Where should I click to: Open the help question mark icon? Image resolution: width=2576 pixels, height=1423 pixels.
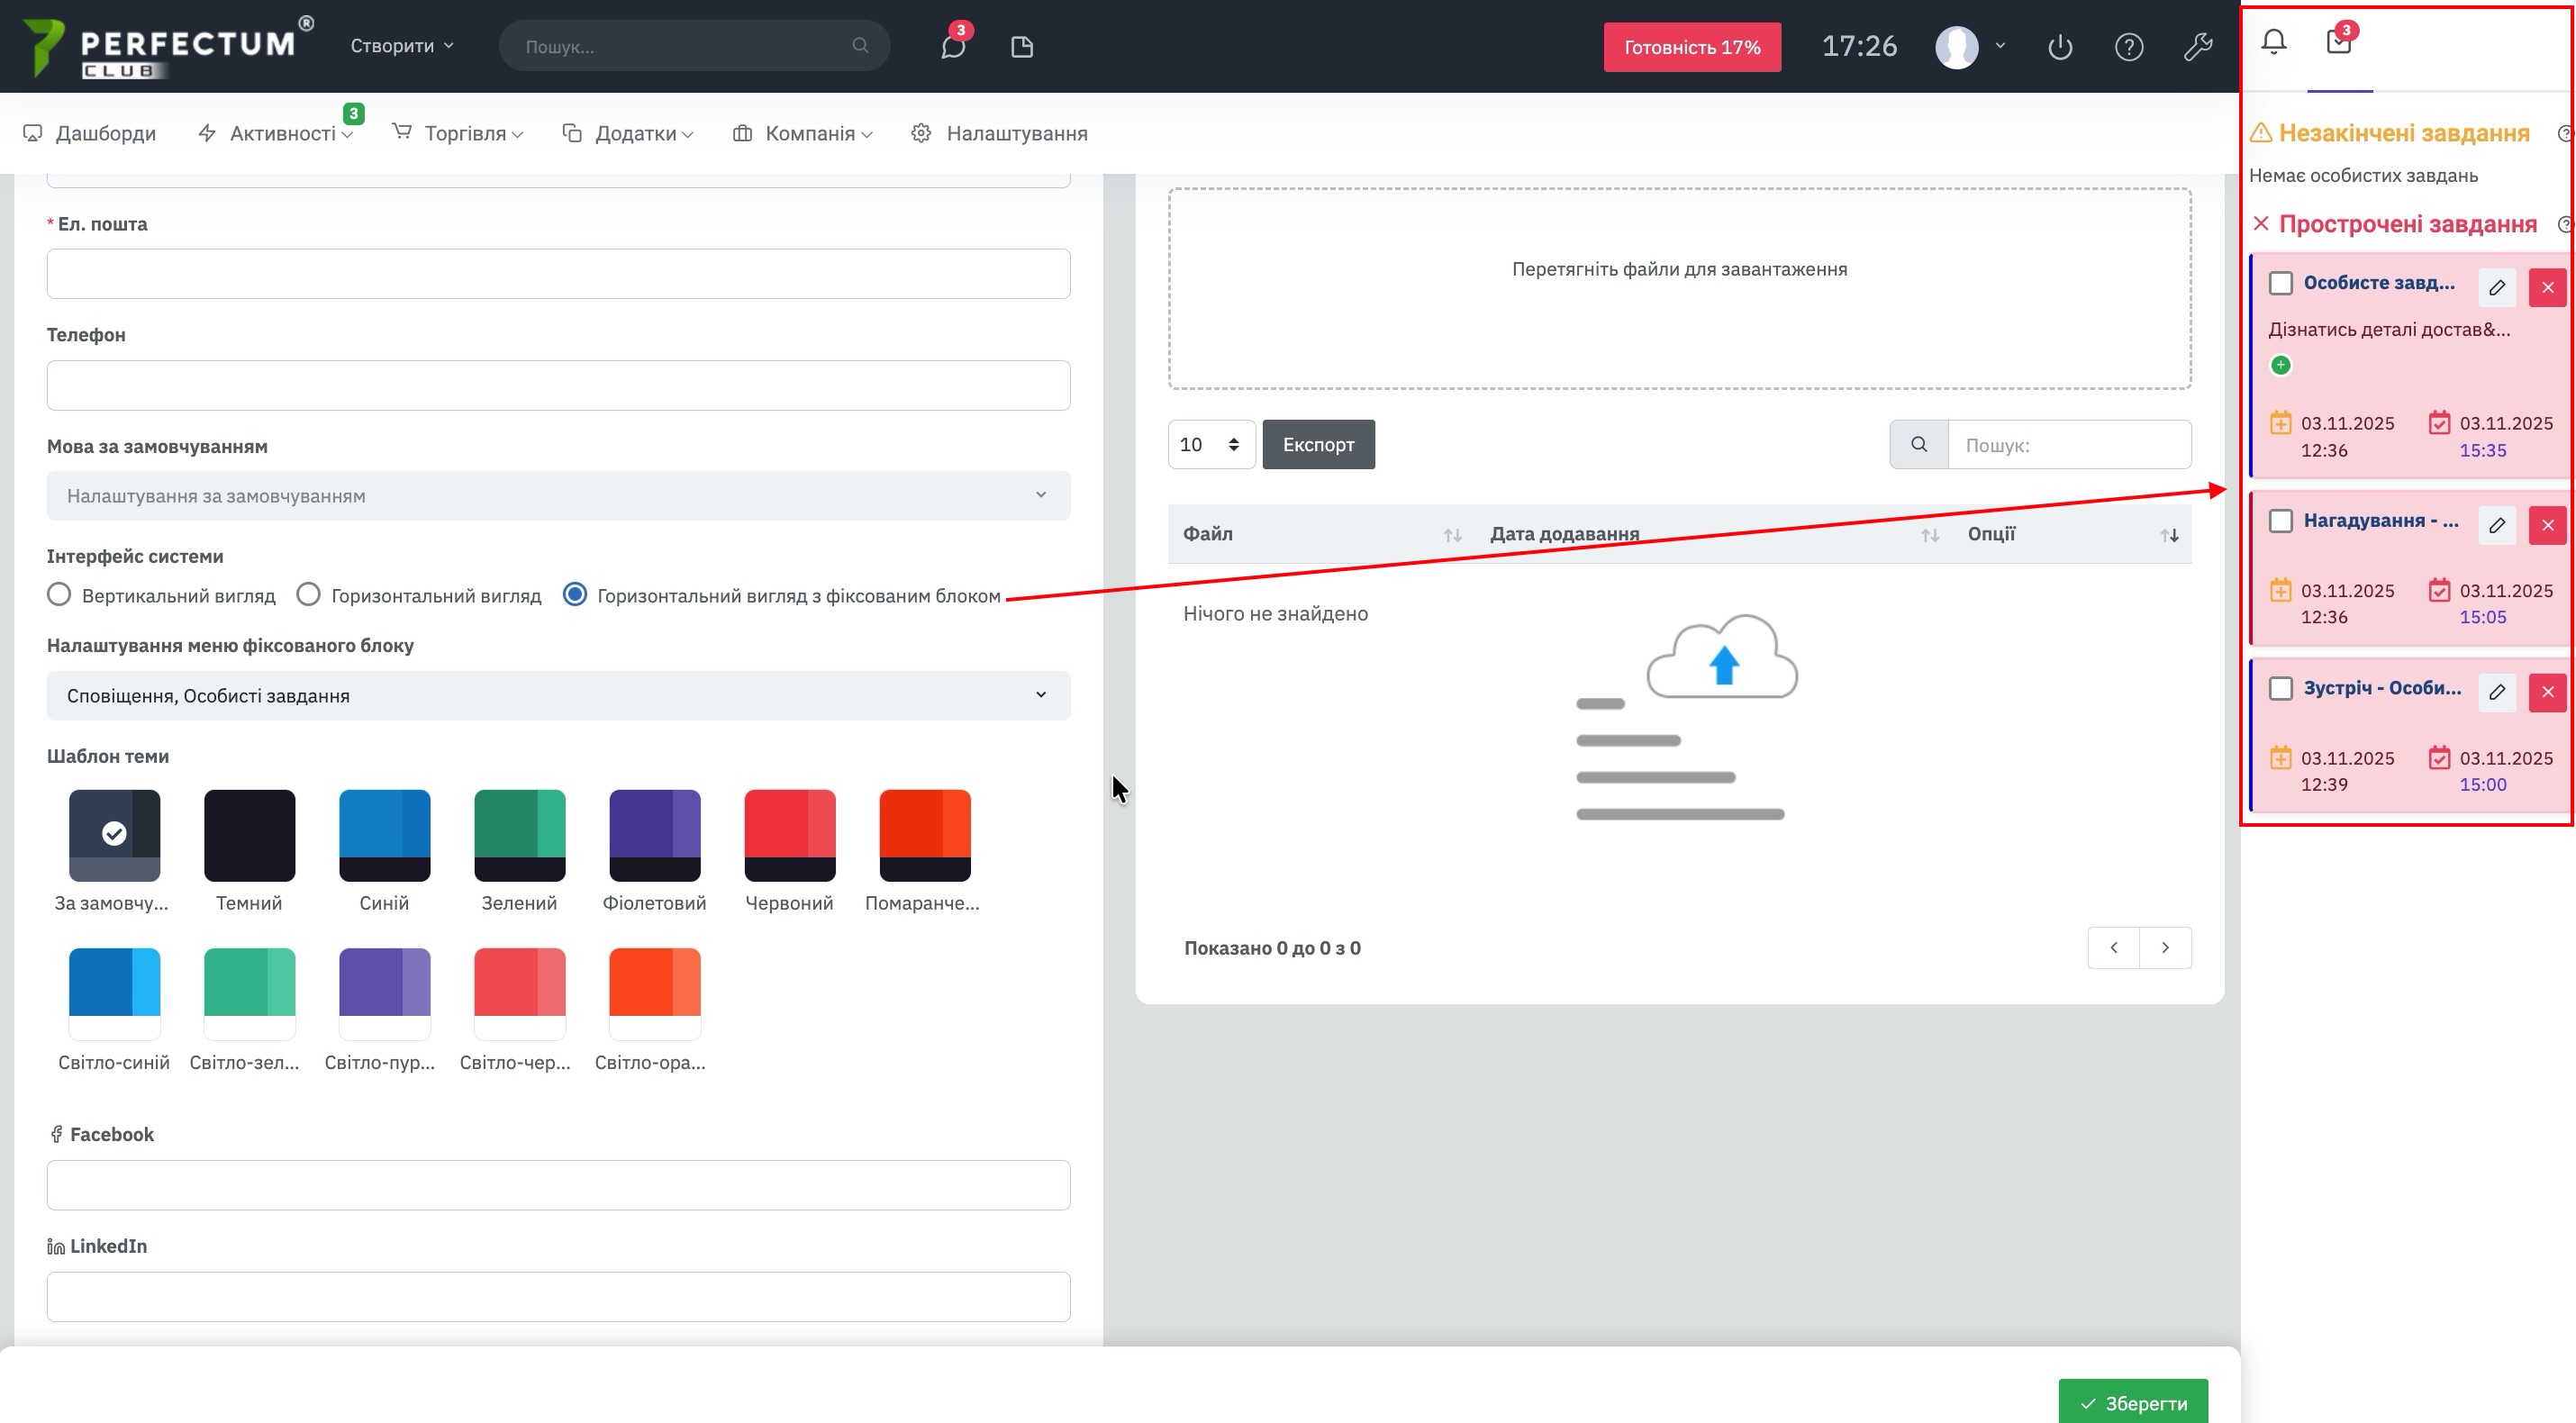tap(2128, 46)
